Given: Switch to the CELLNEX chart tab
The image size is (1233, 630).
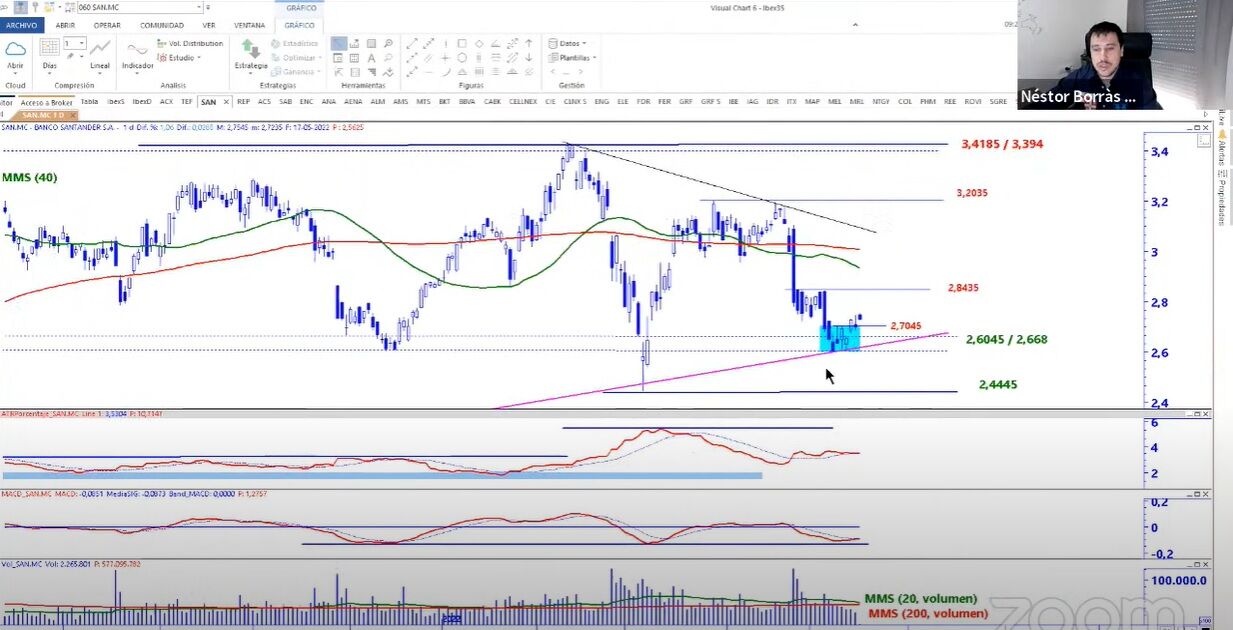Looking at the screenshot, I should (523, 102).
